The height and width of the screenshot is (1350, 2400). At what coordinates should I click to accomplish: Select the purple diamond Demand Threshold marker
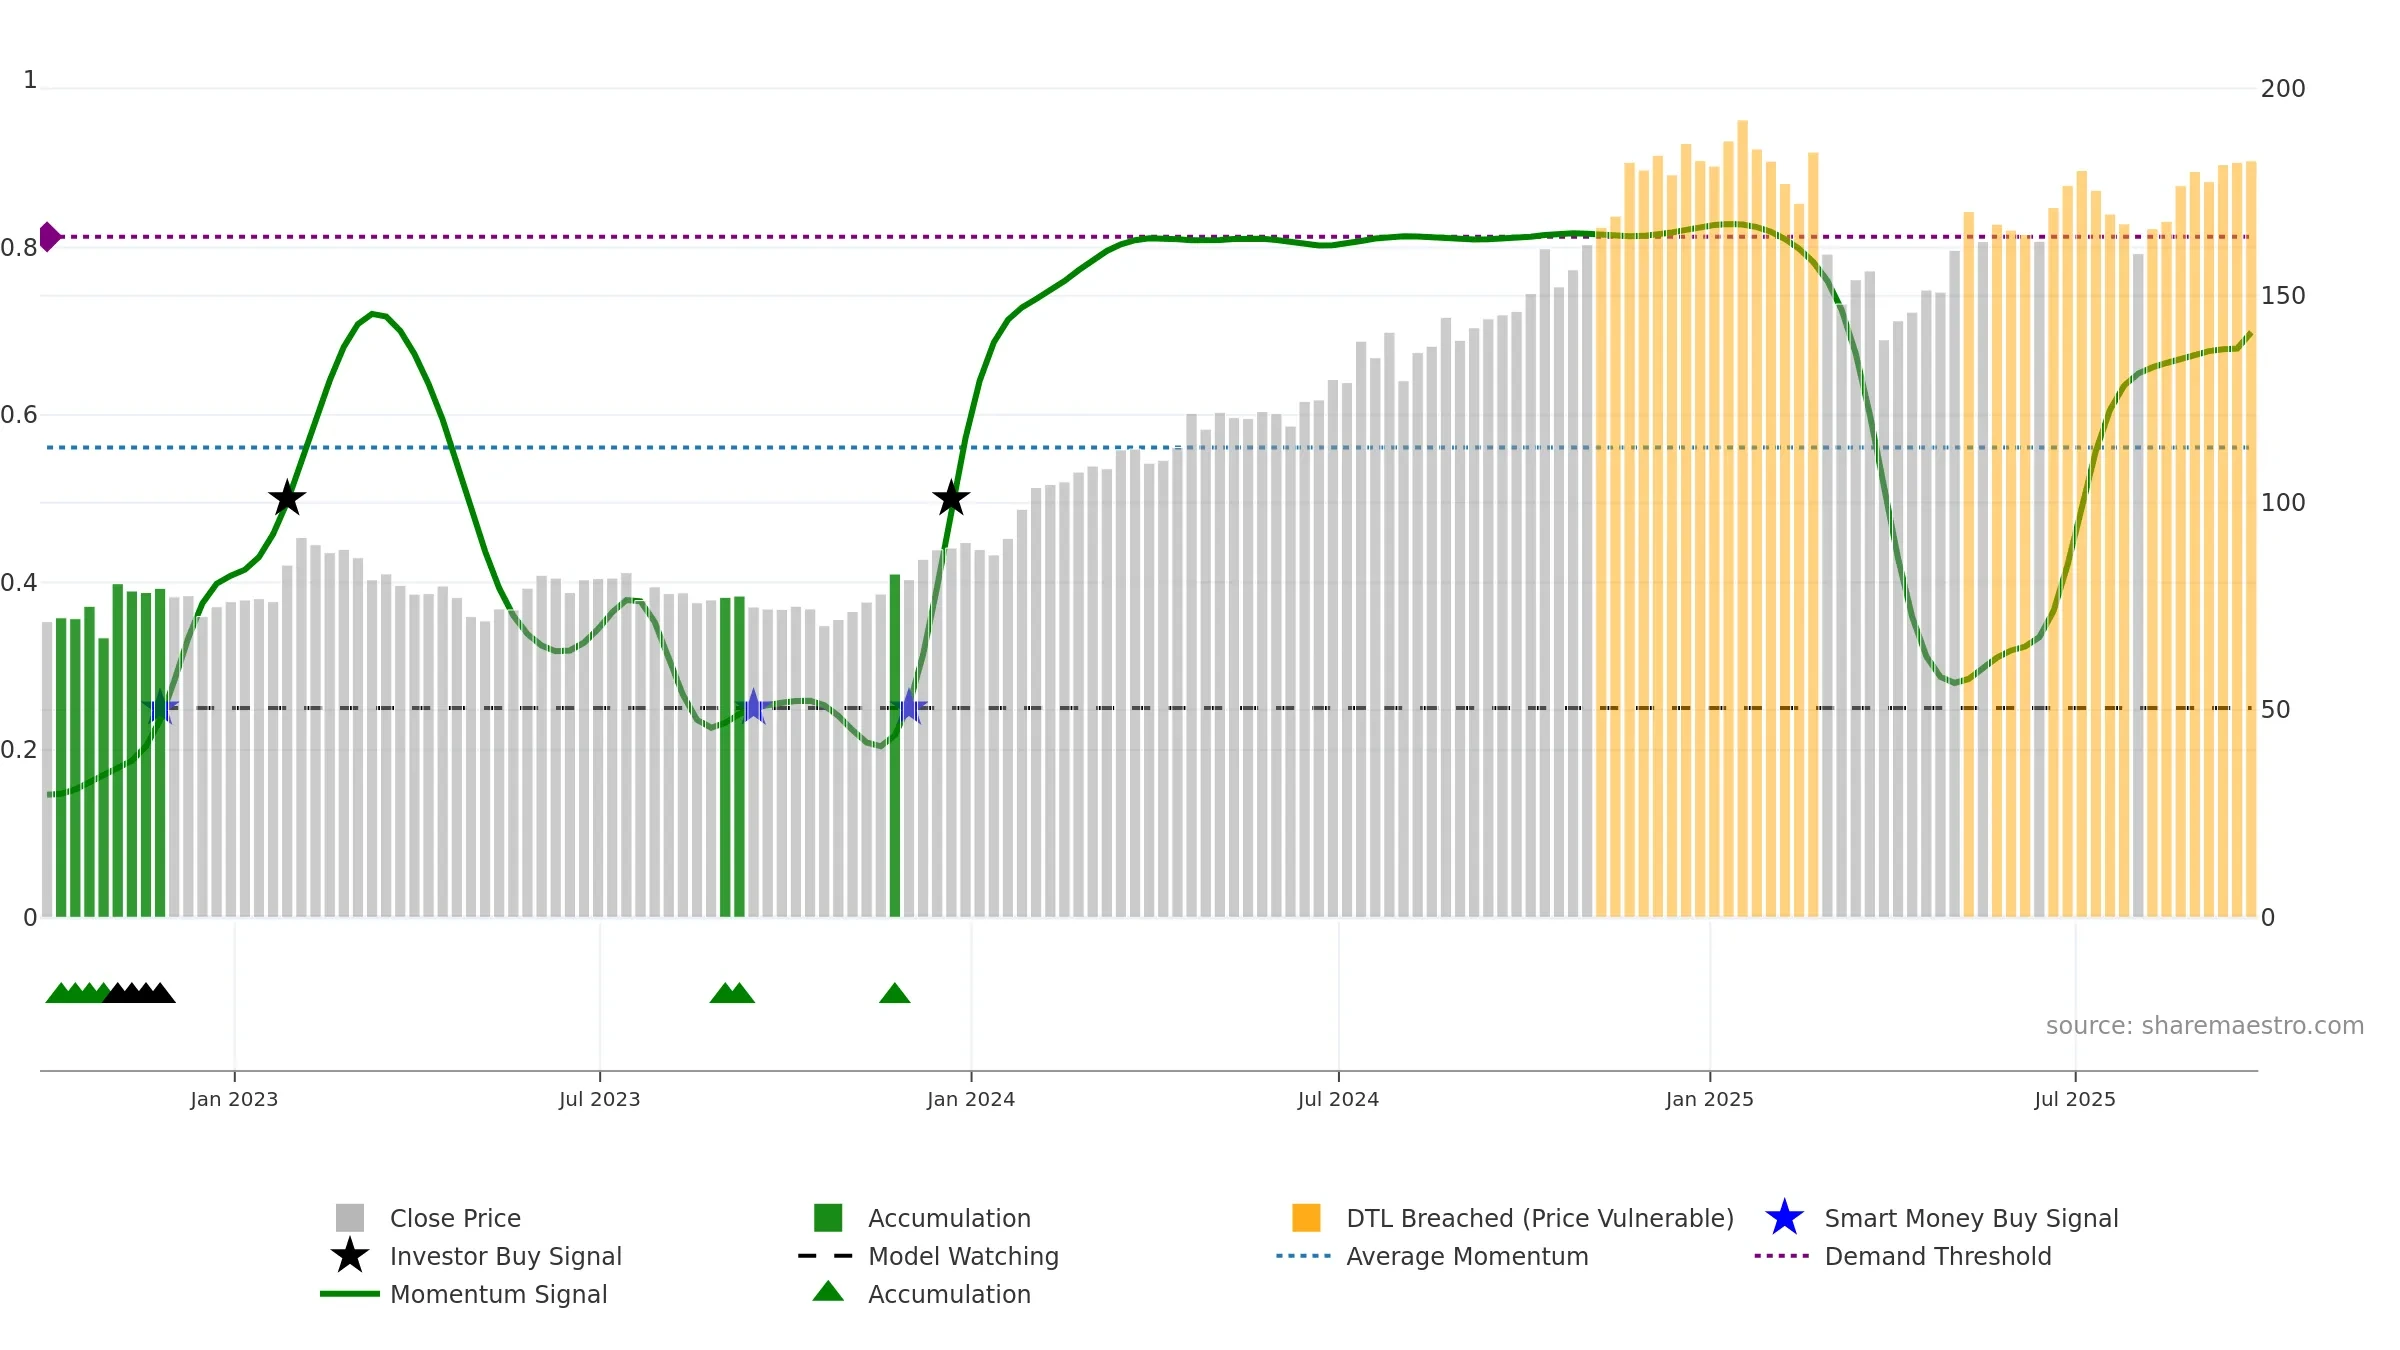point(49,237)
